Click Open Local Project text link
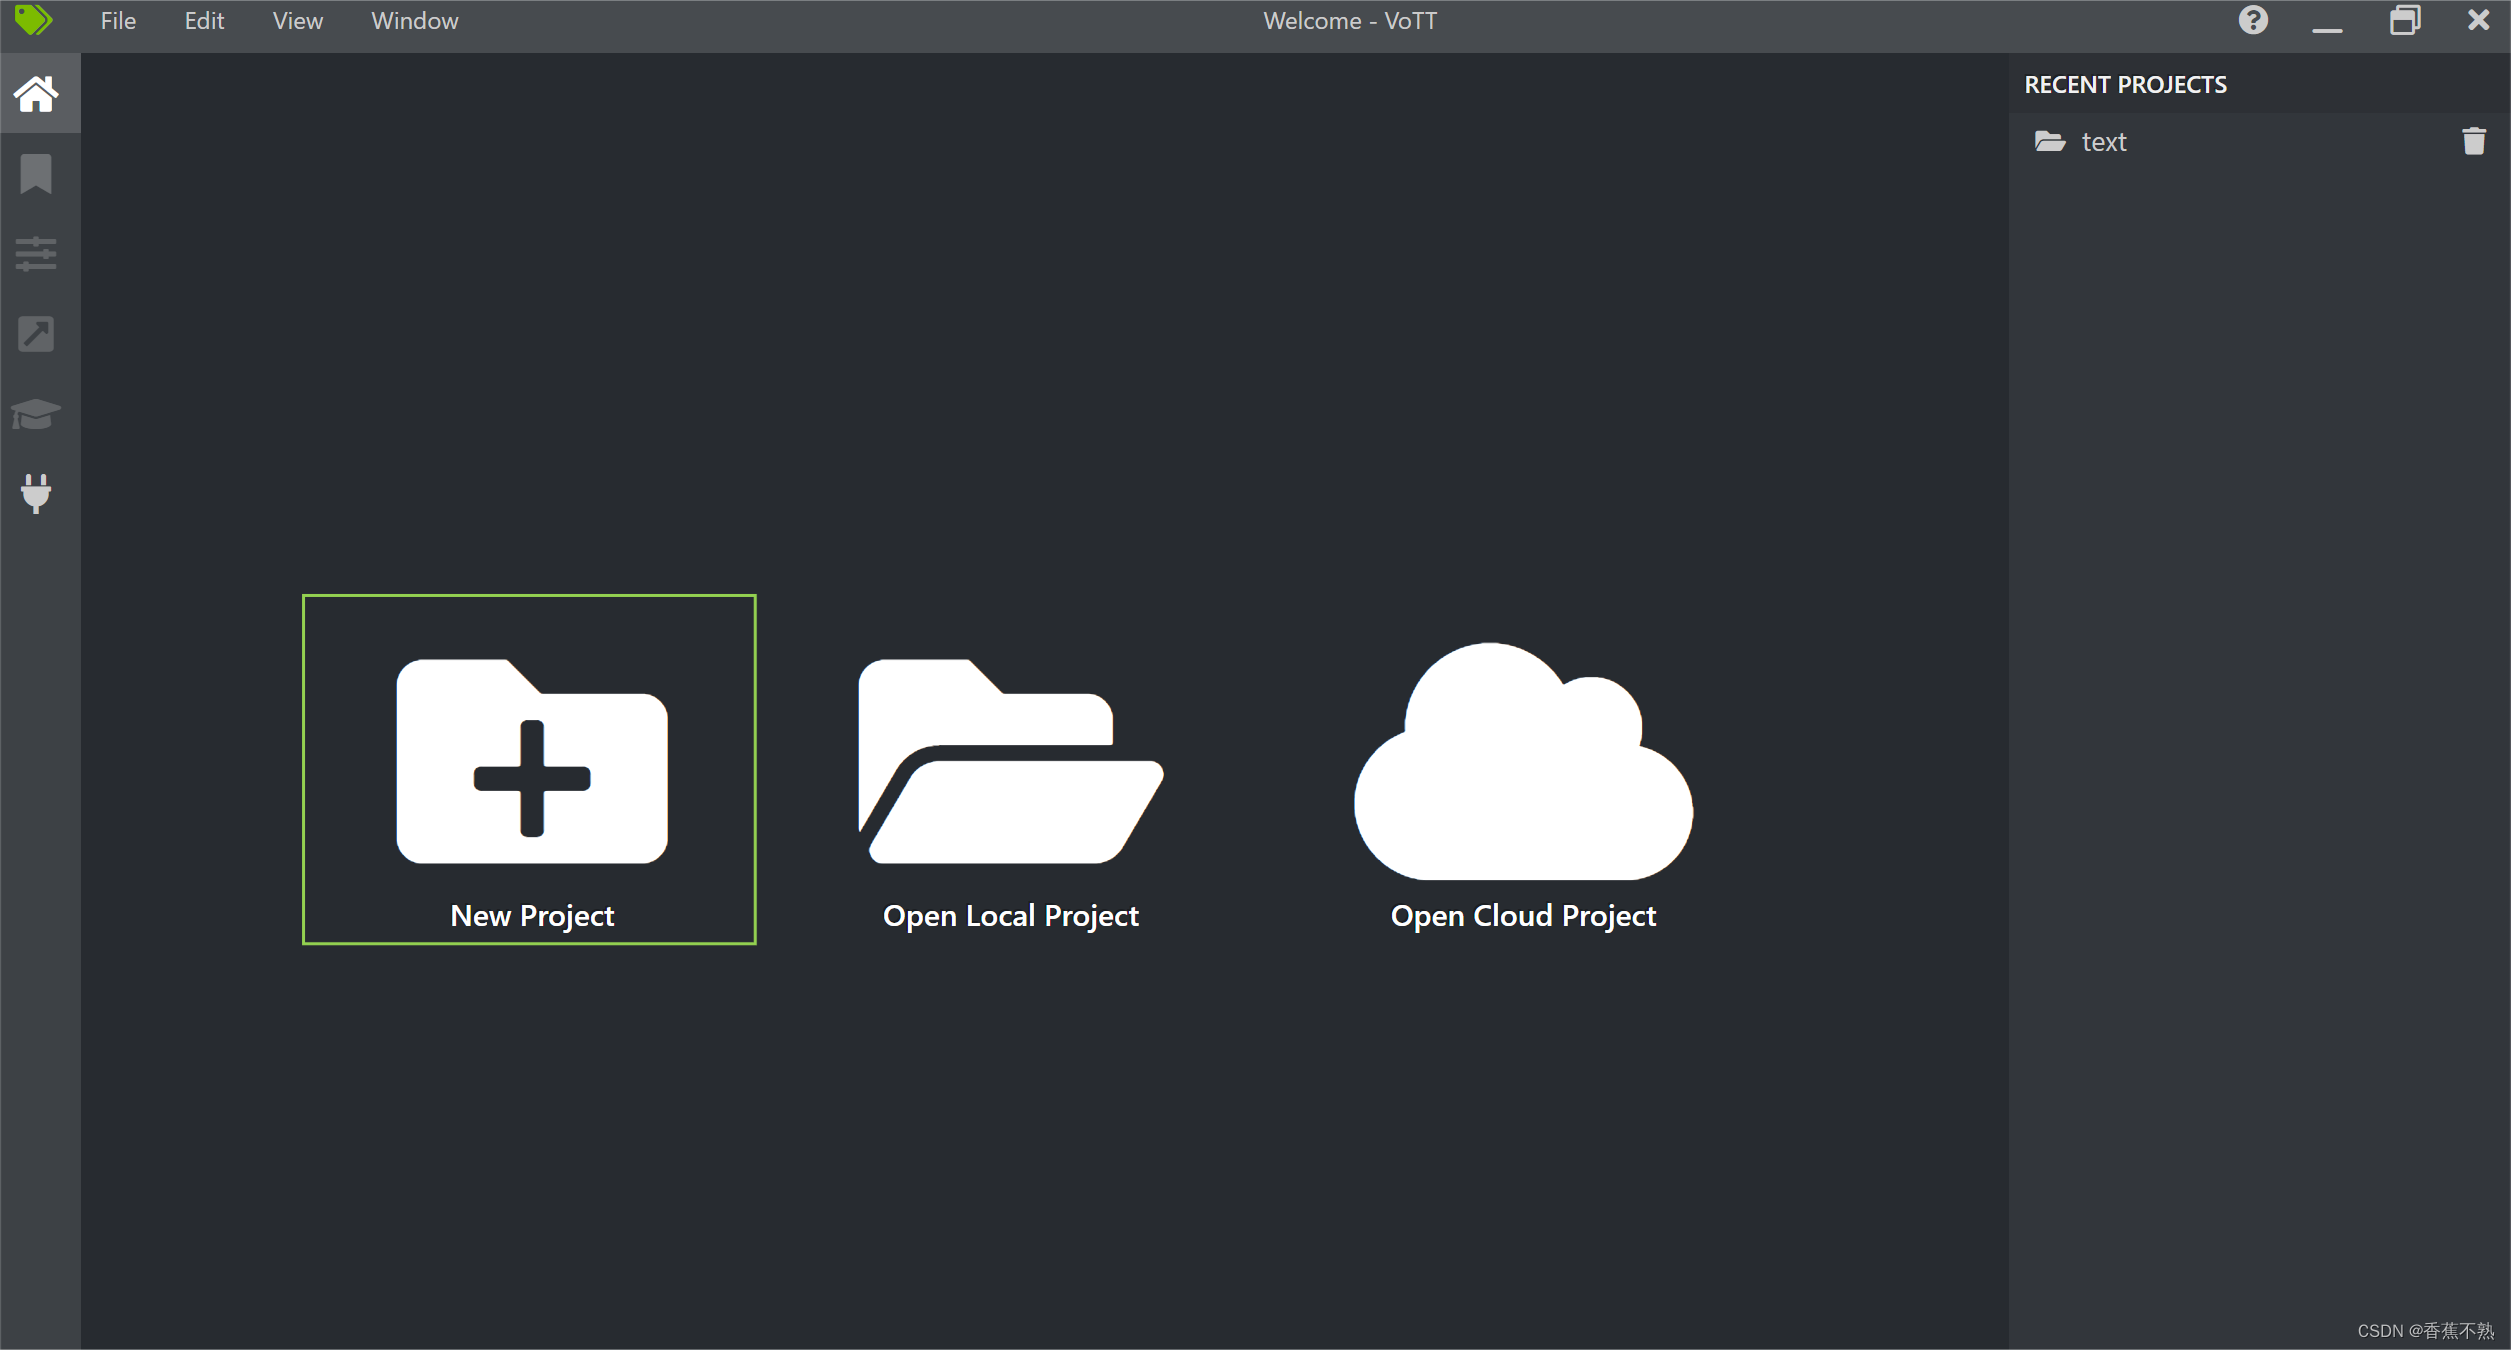 [1010, 915]
